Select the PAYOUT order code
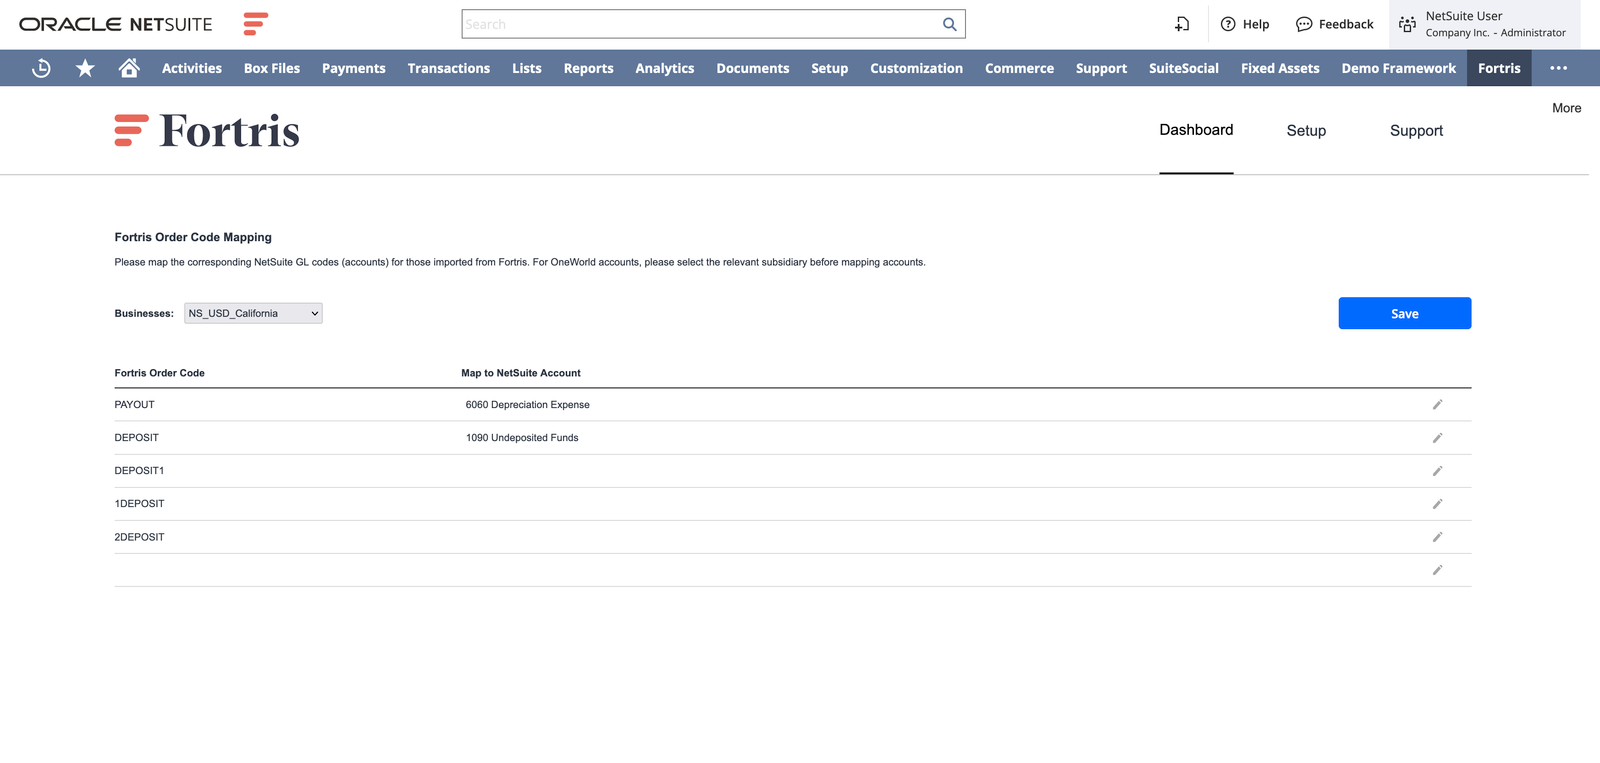The height and width of the screenshot is (763, 1600). 135,405
